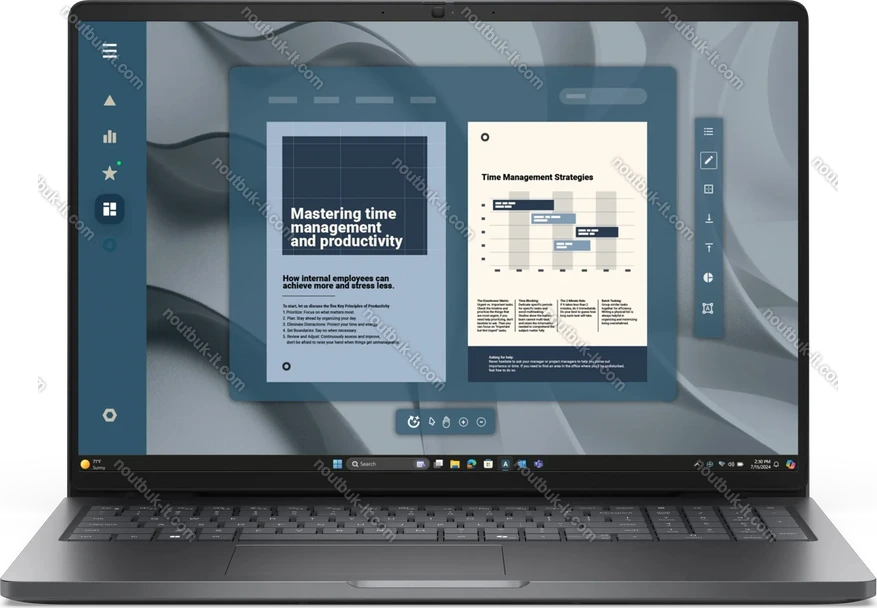Click the list icon in right toolbar
The image size is (877, 608).
[708, 131]
